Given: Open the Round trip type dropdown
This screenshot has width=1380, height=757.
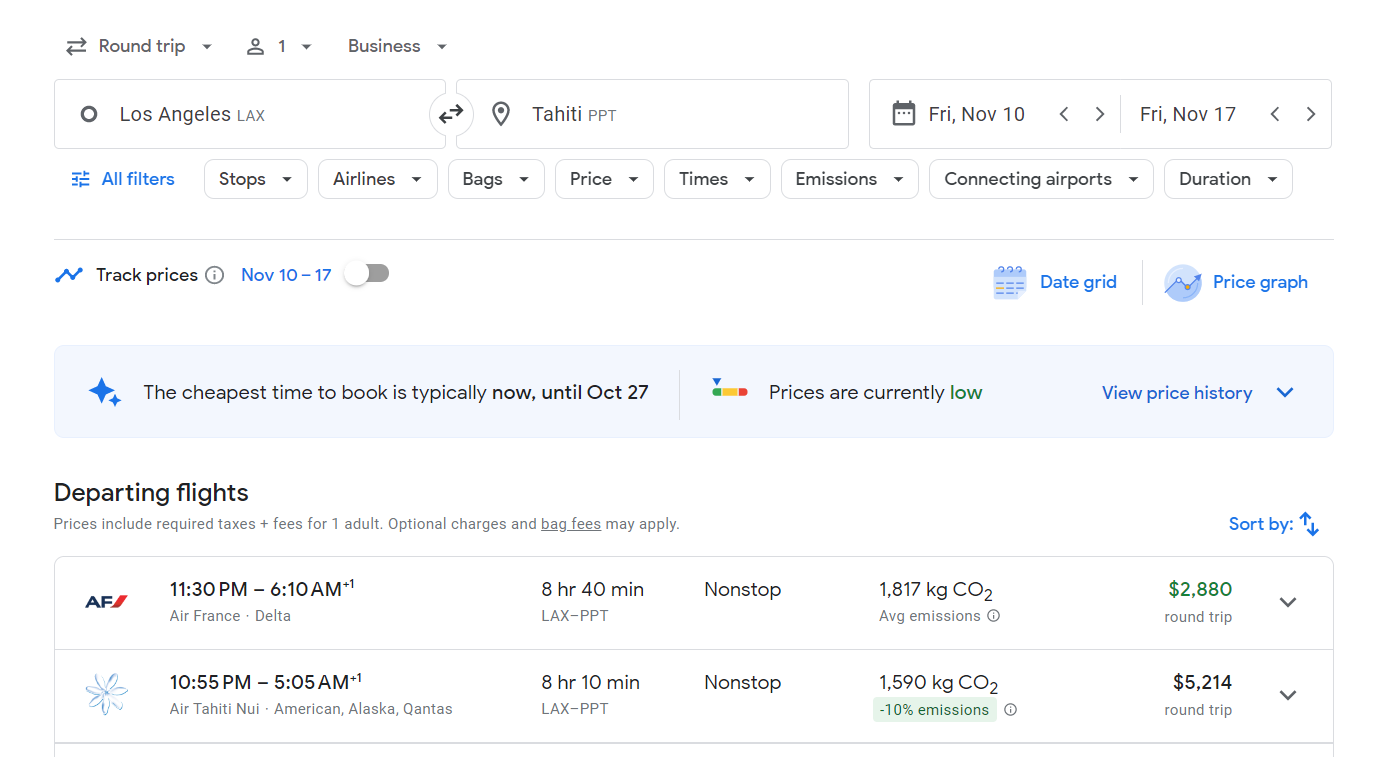Looking at the screenshot, I should click(140, 46).
